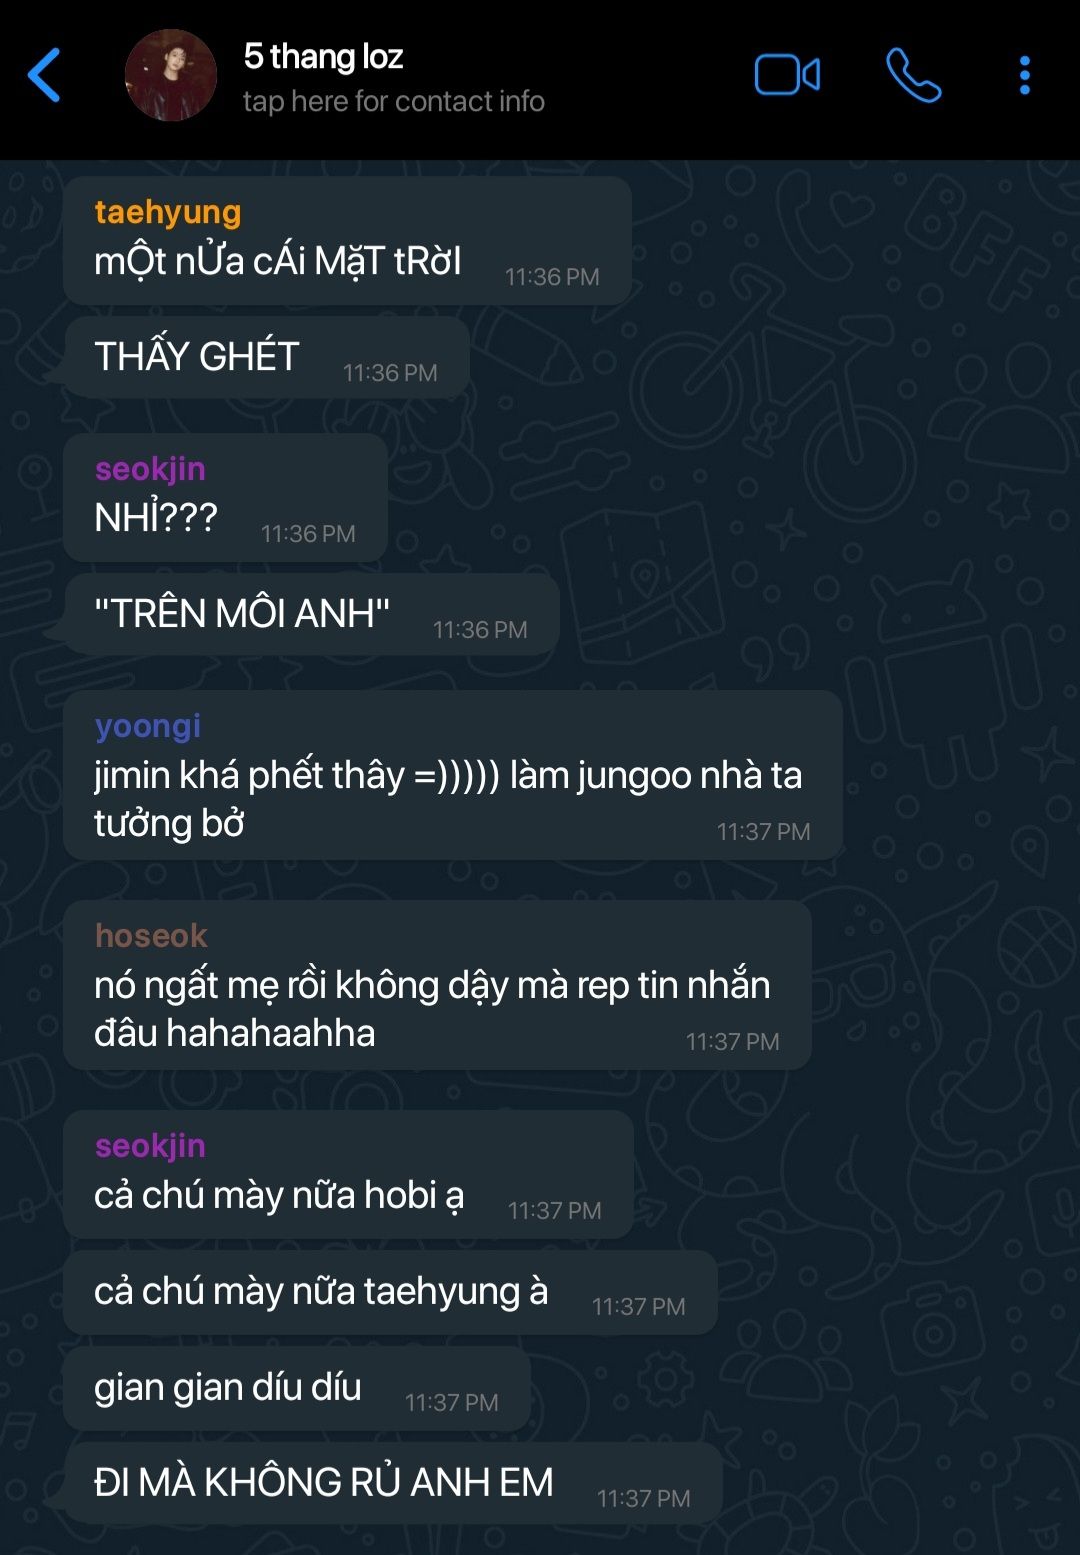Select hoseok's message ending "hahahaahha"

pyautogui.click(x=437, y=985)
